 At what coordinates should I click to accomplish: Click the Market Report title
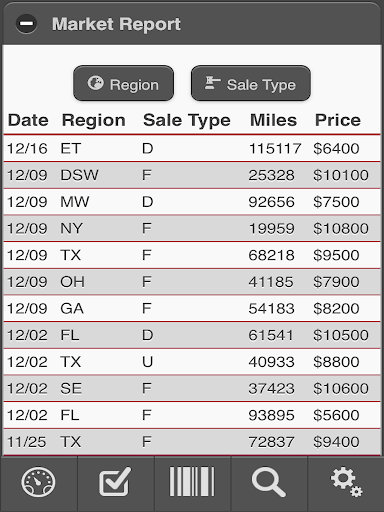pyautogui.click(x=116, y=24)
